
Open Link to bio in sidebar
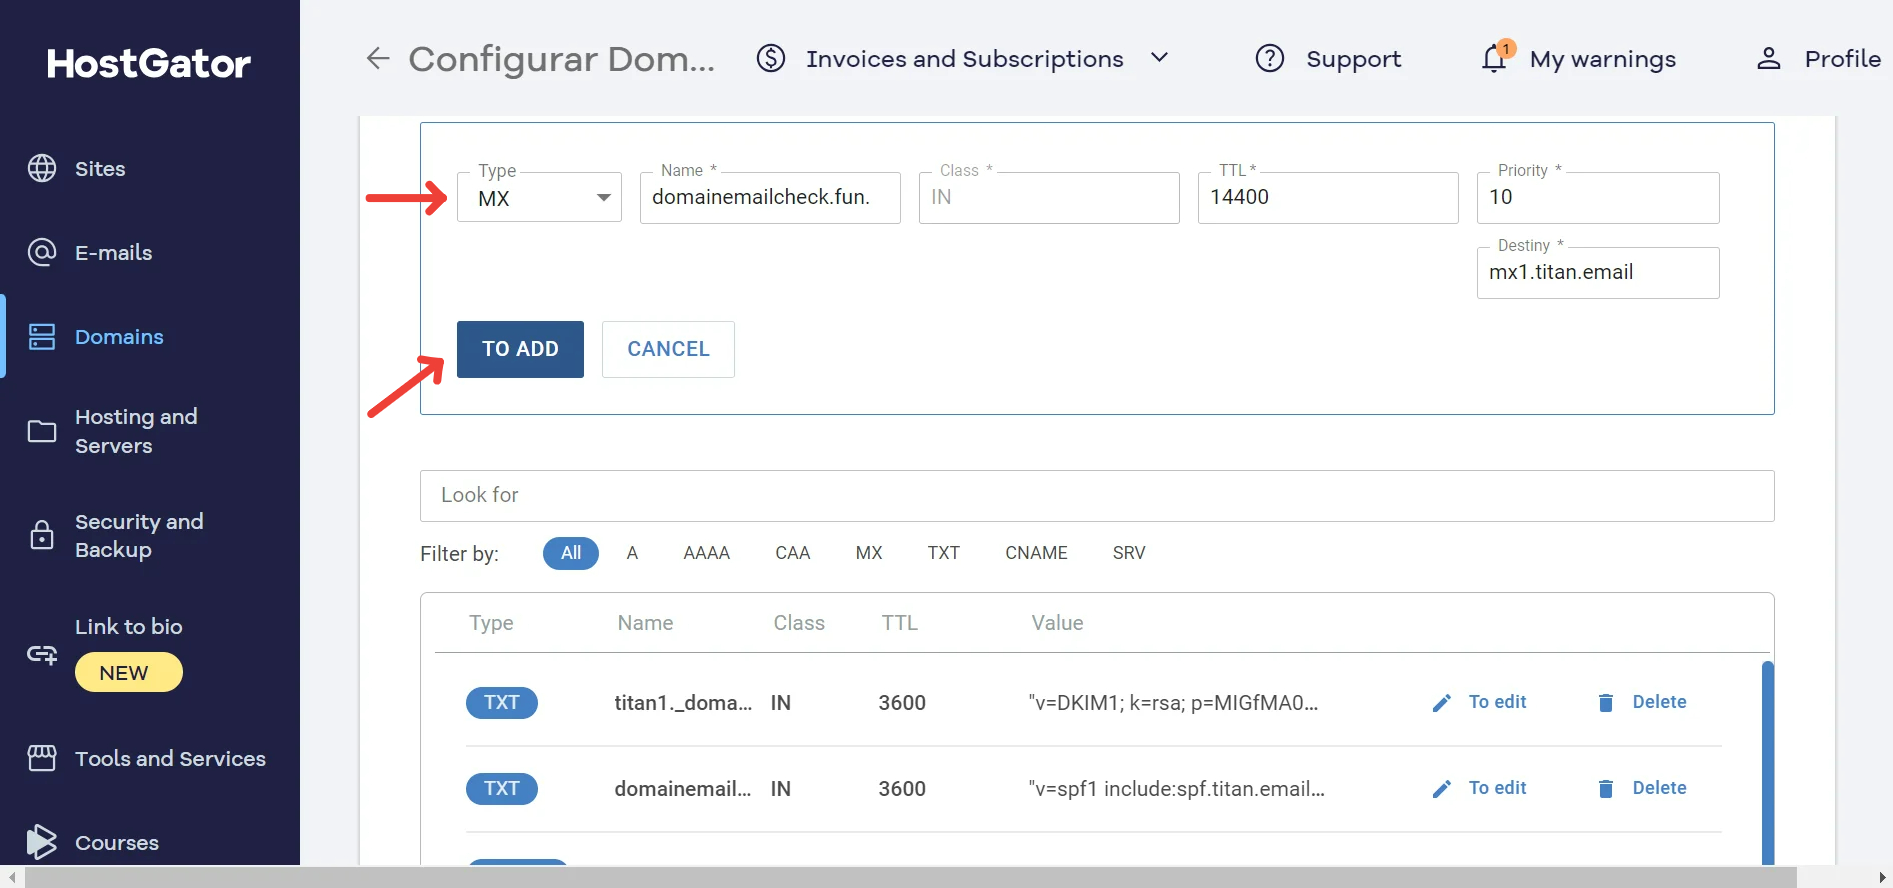[x=129, y=626]
